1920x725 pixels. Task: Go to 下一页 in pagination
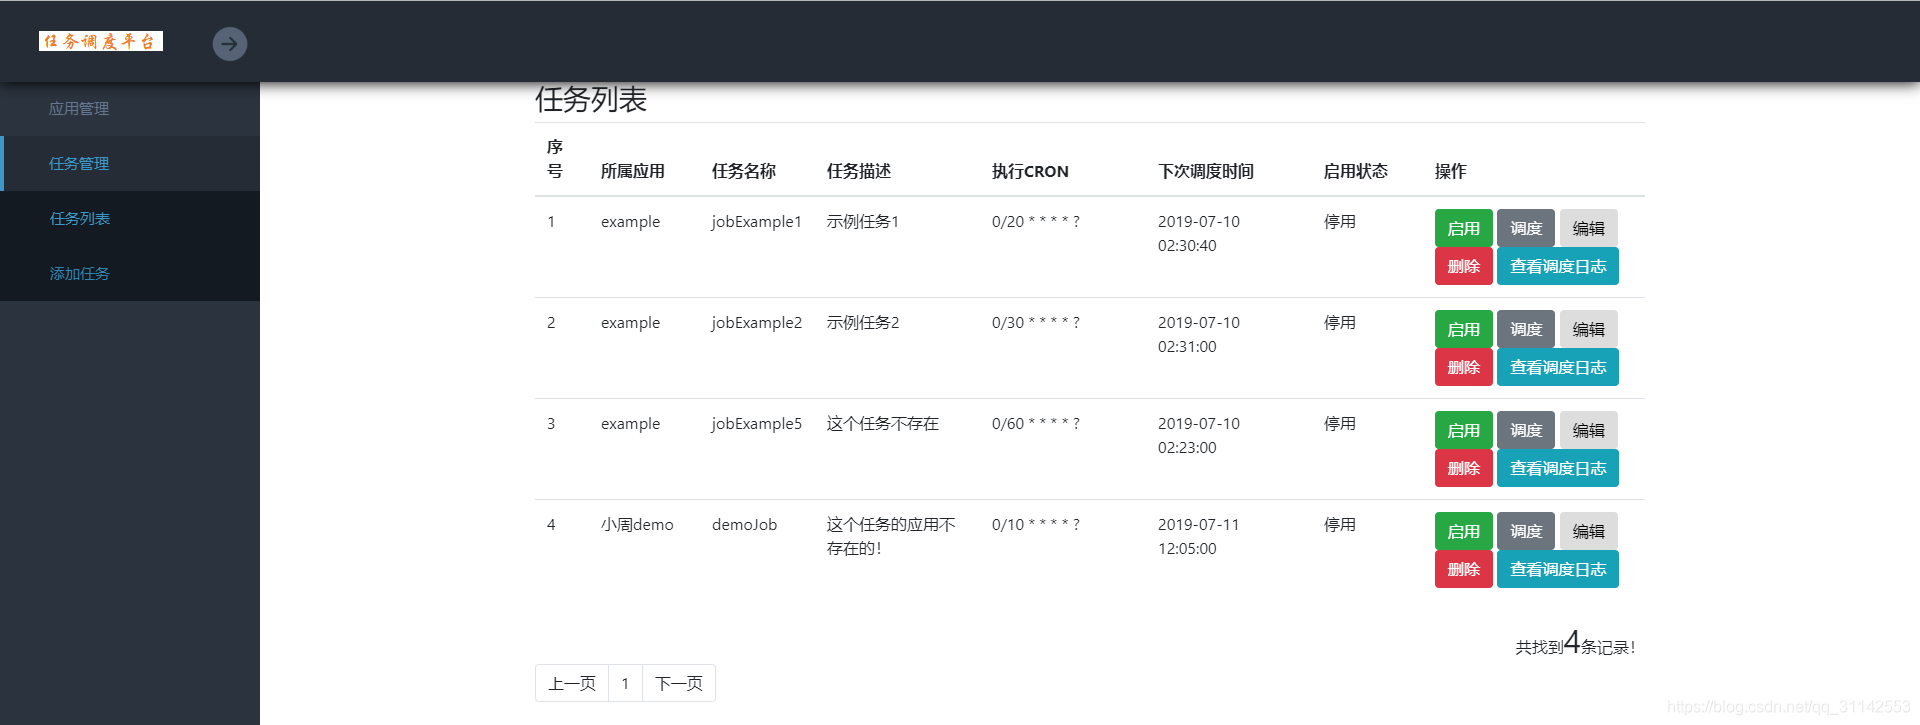pos(679,683)
